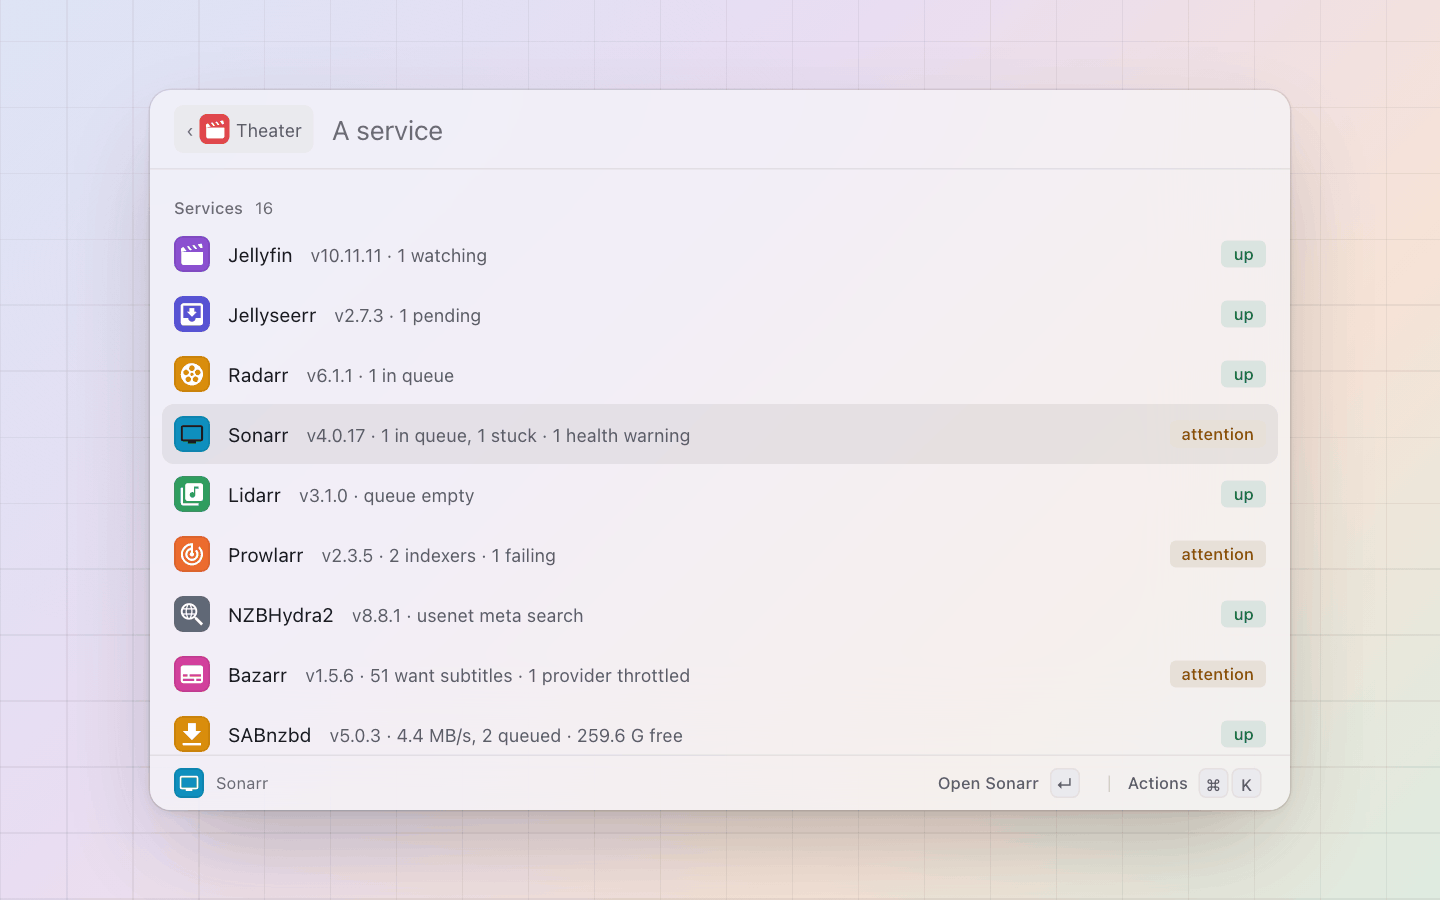Click the Jellyfin "up" status badge
Image resolution: width=1440 pixels, height=900 pixels.
tap(1243, 254)
